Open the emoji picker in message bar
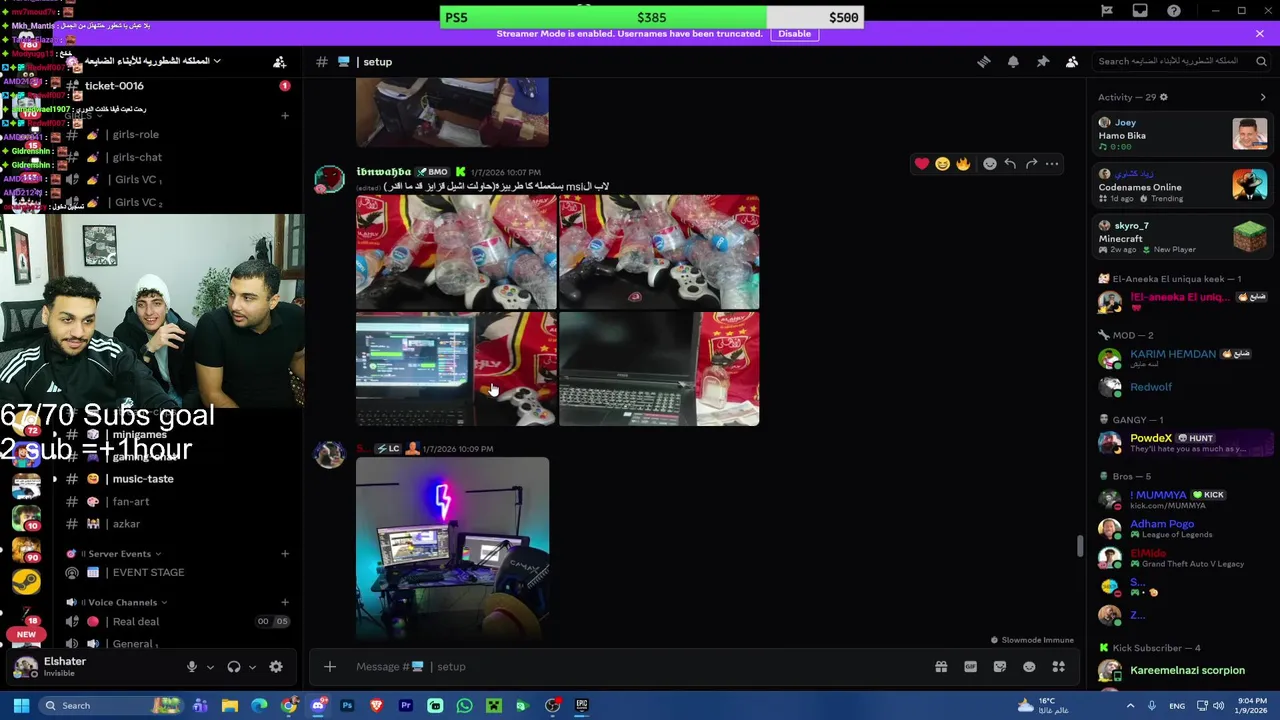1280x720 pixels. 1029,667
